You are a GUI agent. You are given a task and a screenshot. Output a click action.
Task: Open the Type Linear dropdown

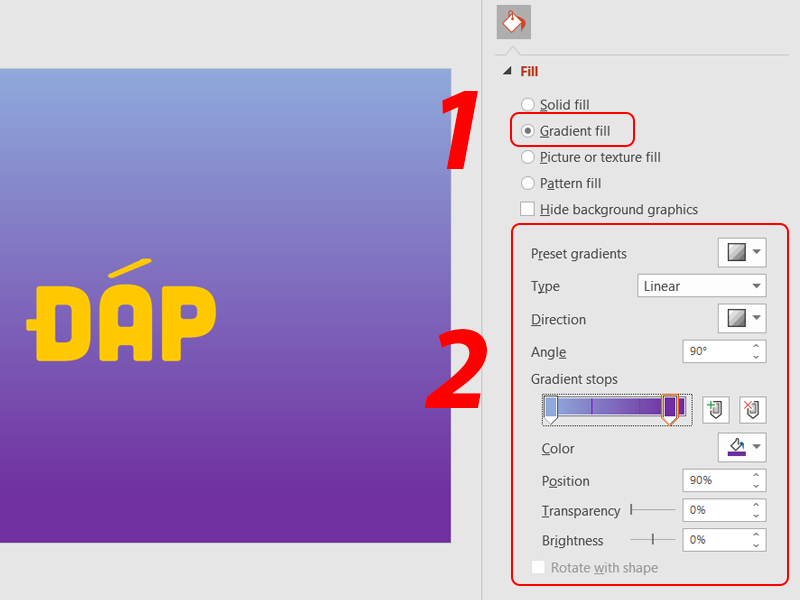pyautogui.click(x=701, y=286)
